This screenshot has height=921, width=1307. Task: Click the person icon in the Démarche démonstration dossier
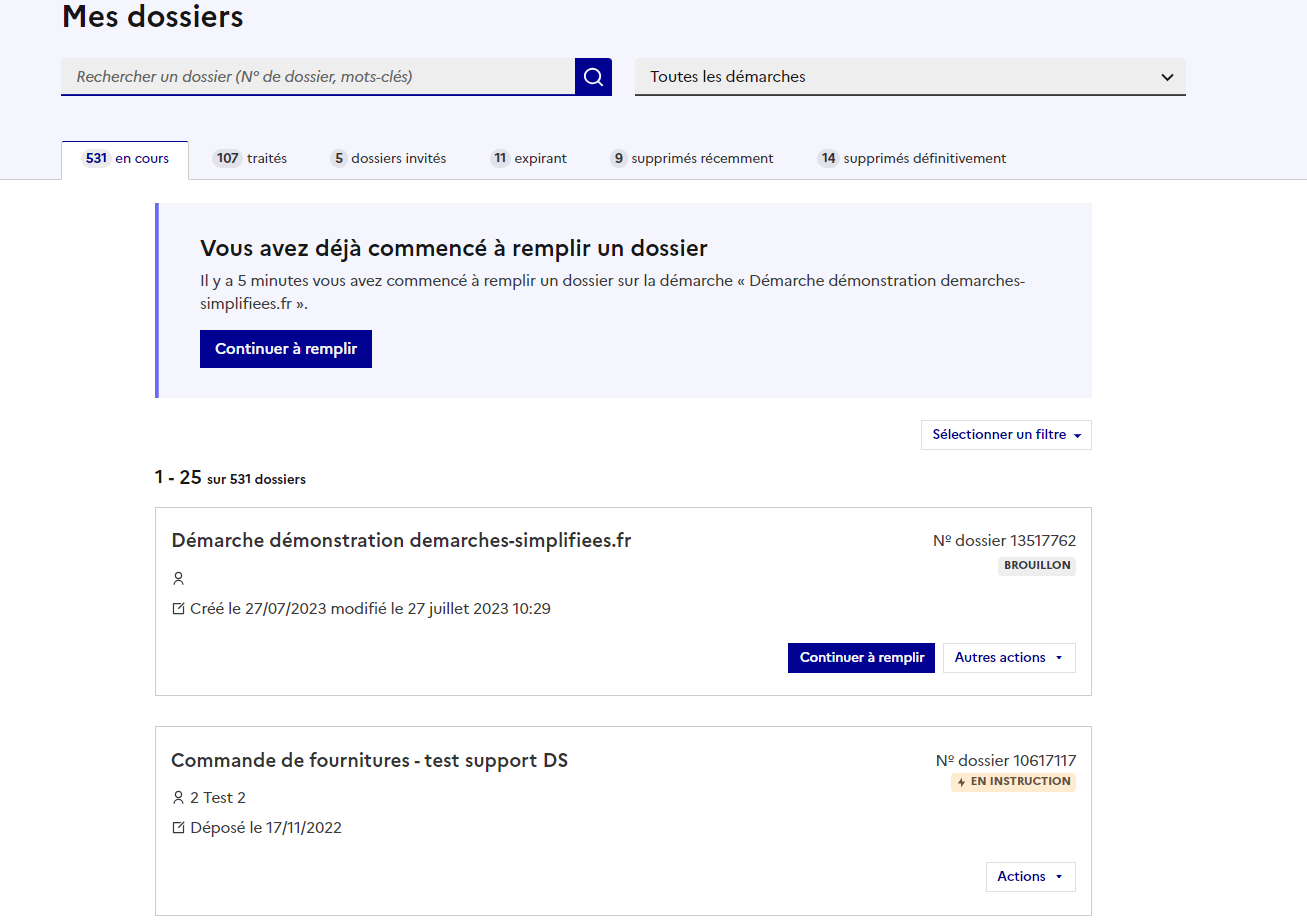tap(179, 579)
